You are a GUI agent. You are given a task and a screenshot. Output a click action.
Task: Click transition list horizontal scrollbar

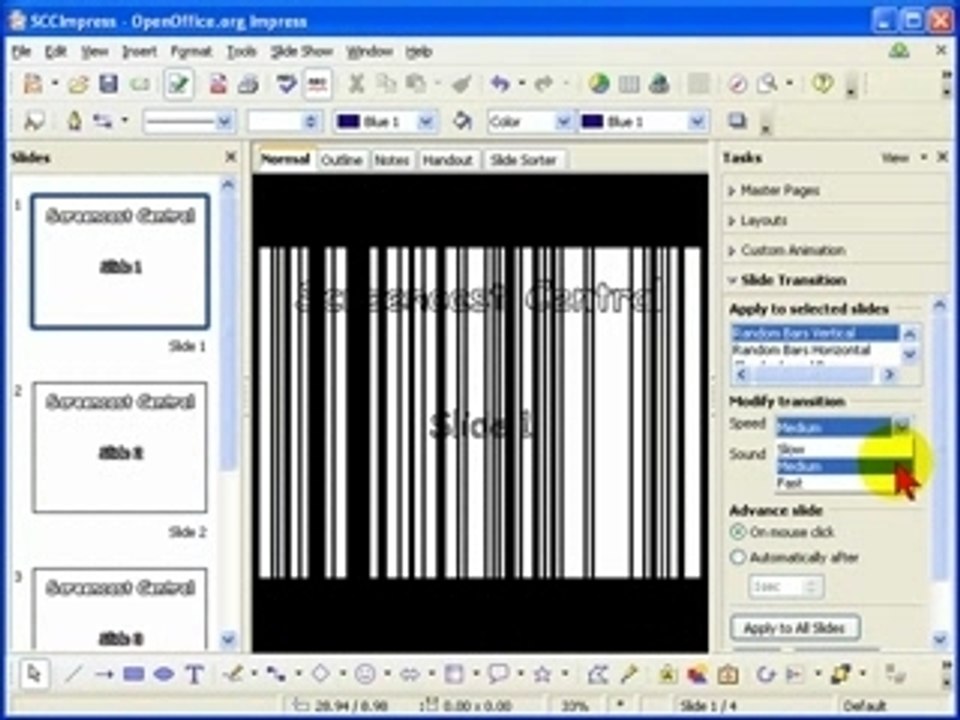tap(815, 374)
